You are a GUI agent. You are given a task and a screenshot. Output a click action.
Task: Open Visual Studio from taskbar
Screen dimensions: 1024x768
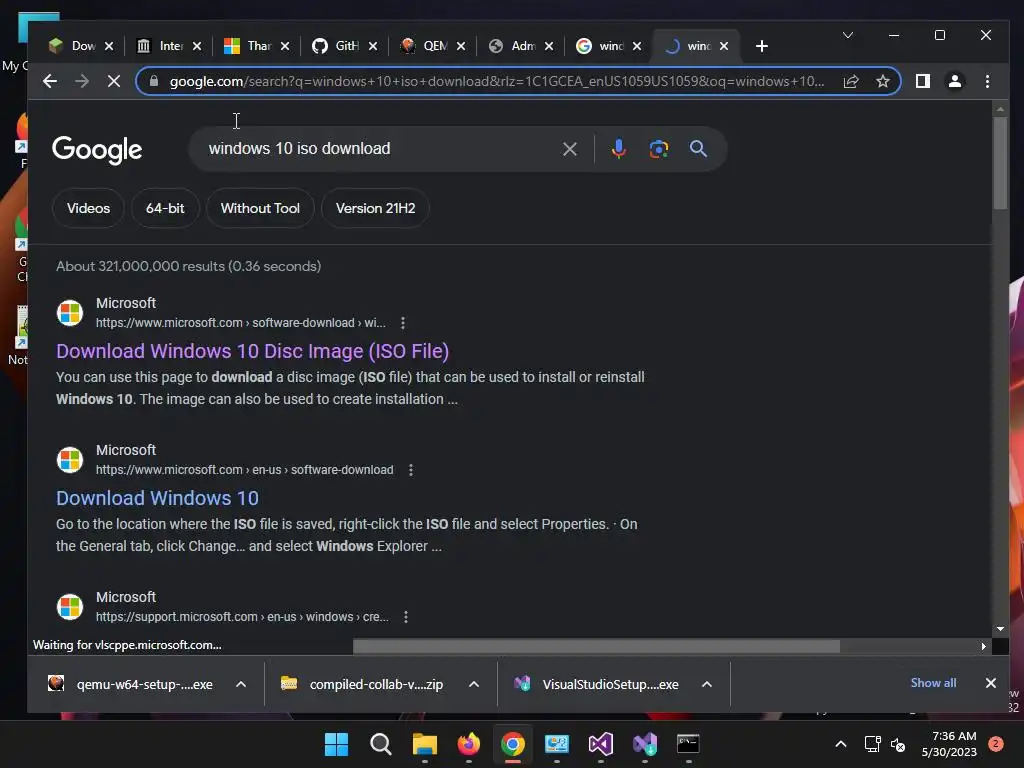point(600,744)
